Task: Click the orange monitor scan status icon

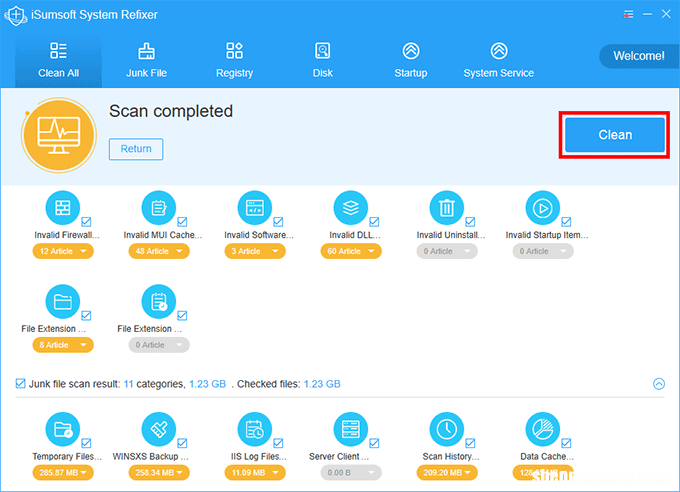Action: (59, 135)
